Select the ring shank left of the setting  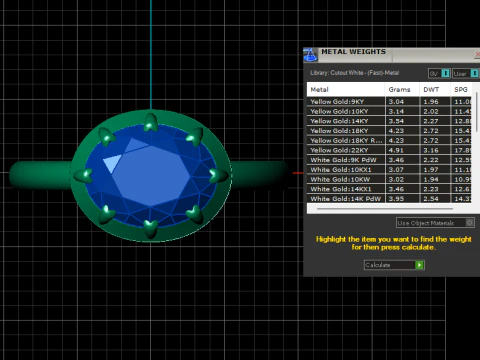pyautogui.click(x=40, y=175)
